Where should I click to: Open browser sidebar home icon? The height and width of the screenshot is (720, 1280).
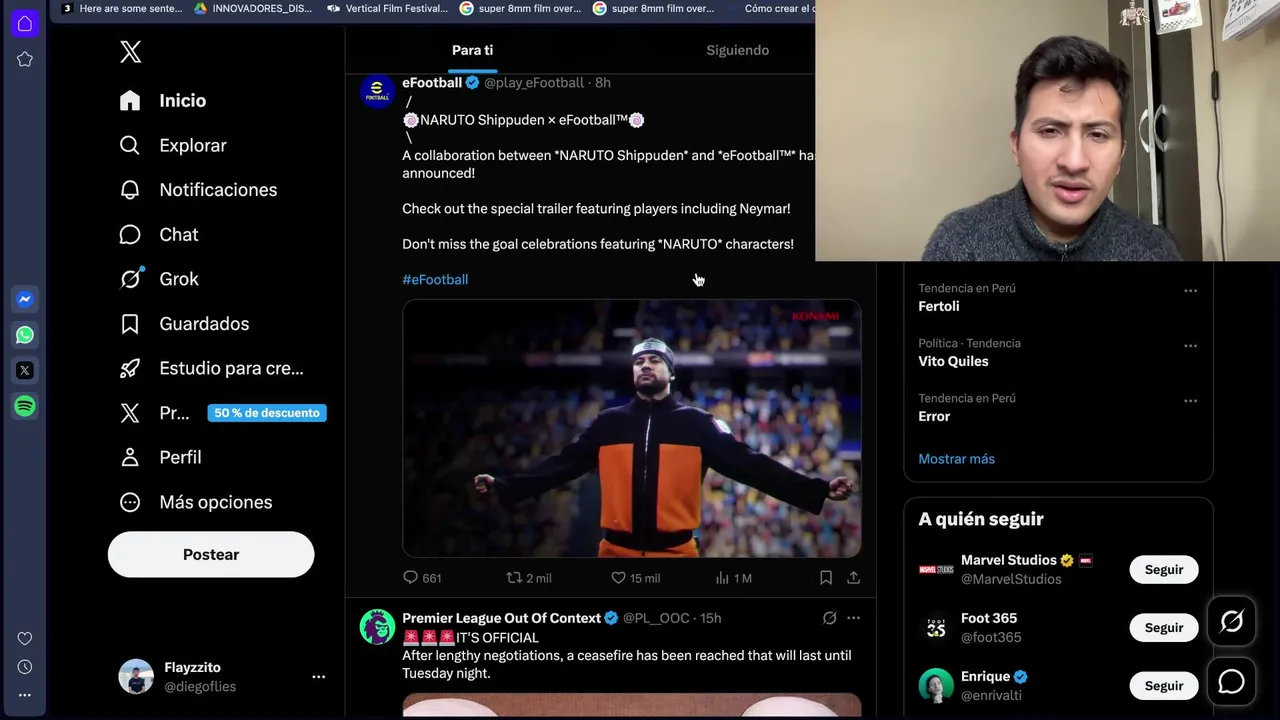(25, 23)
